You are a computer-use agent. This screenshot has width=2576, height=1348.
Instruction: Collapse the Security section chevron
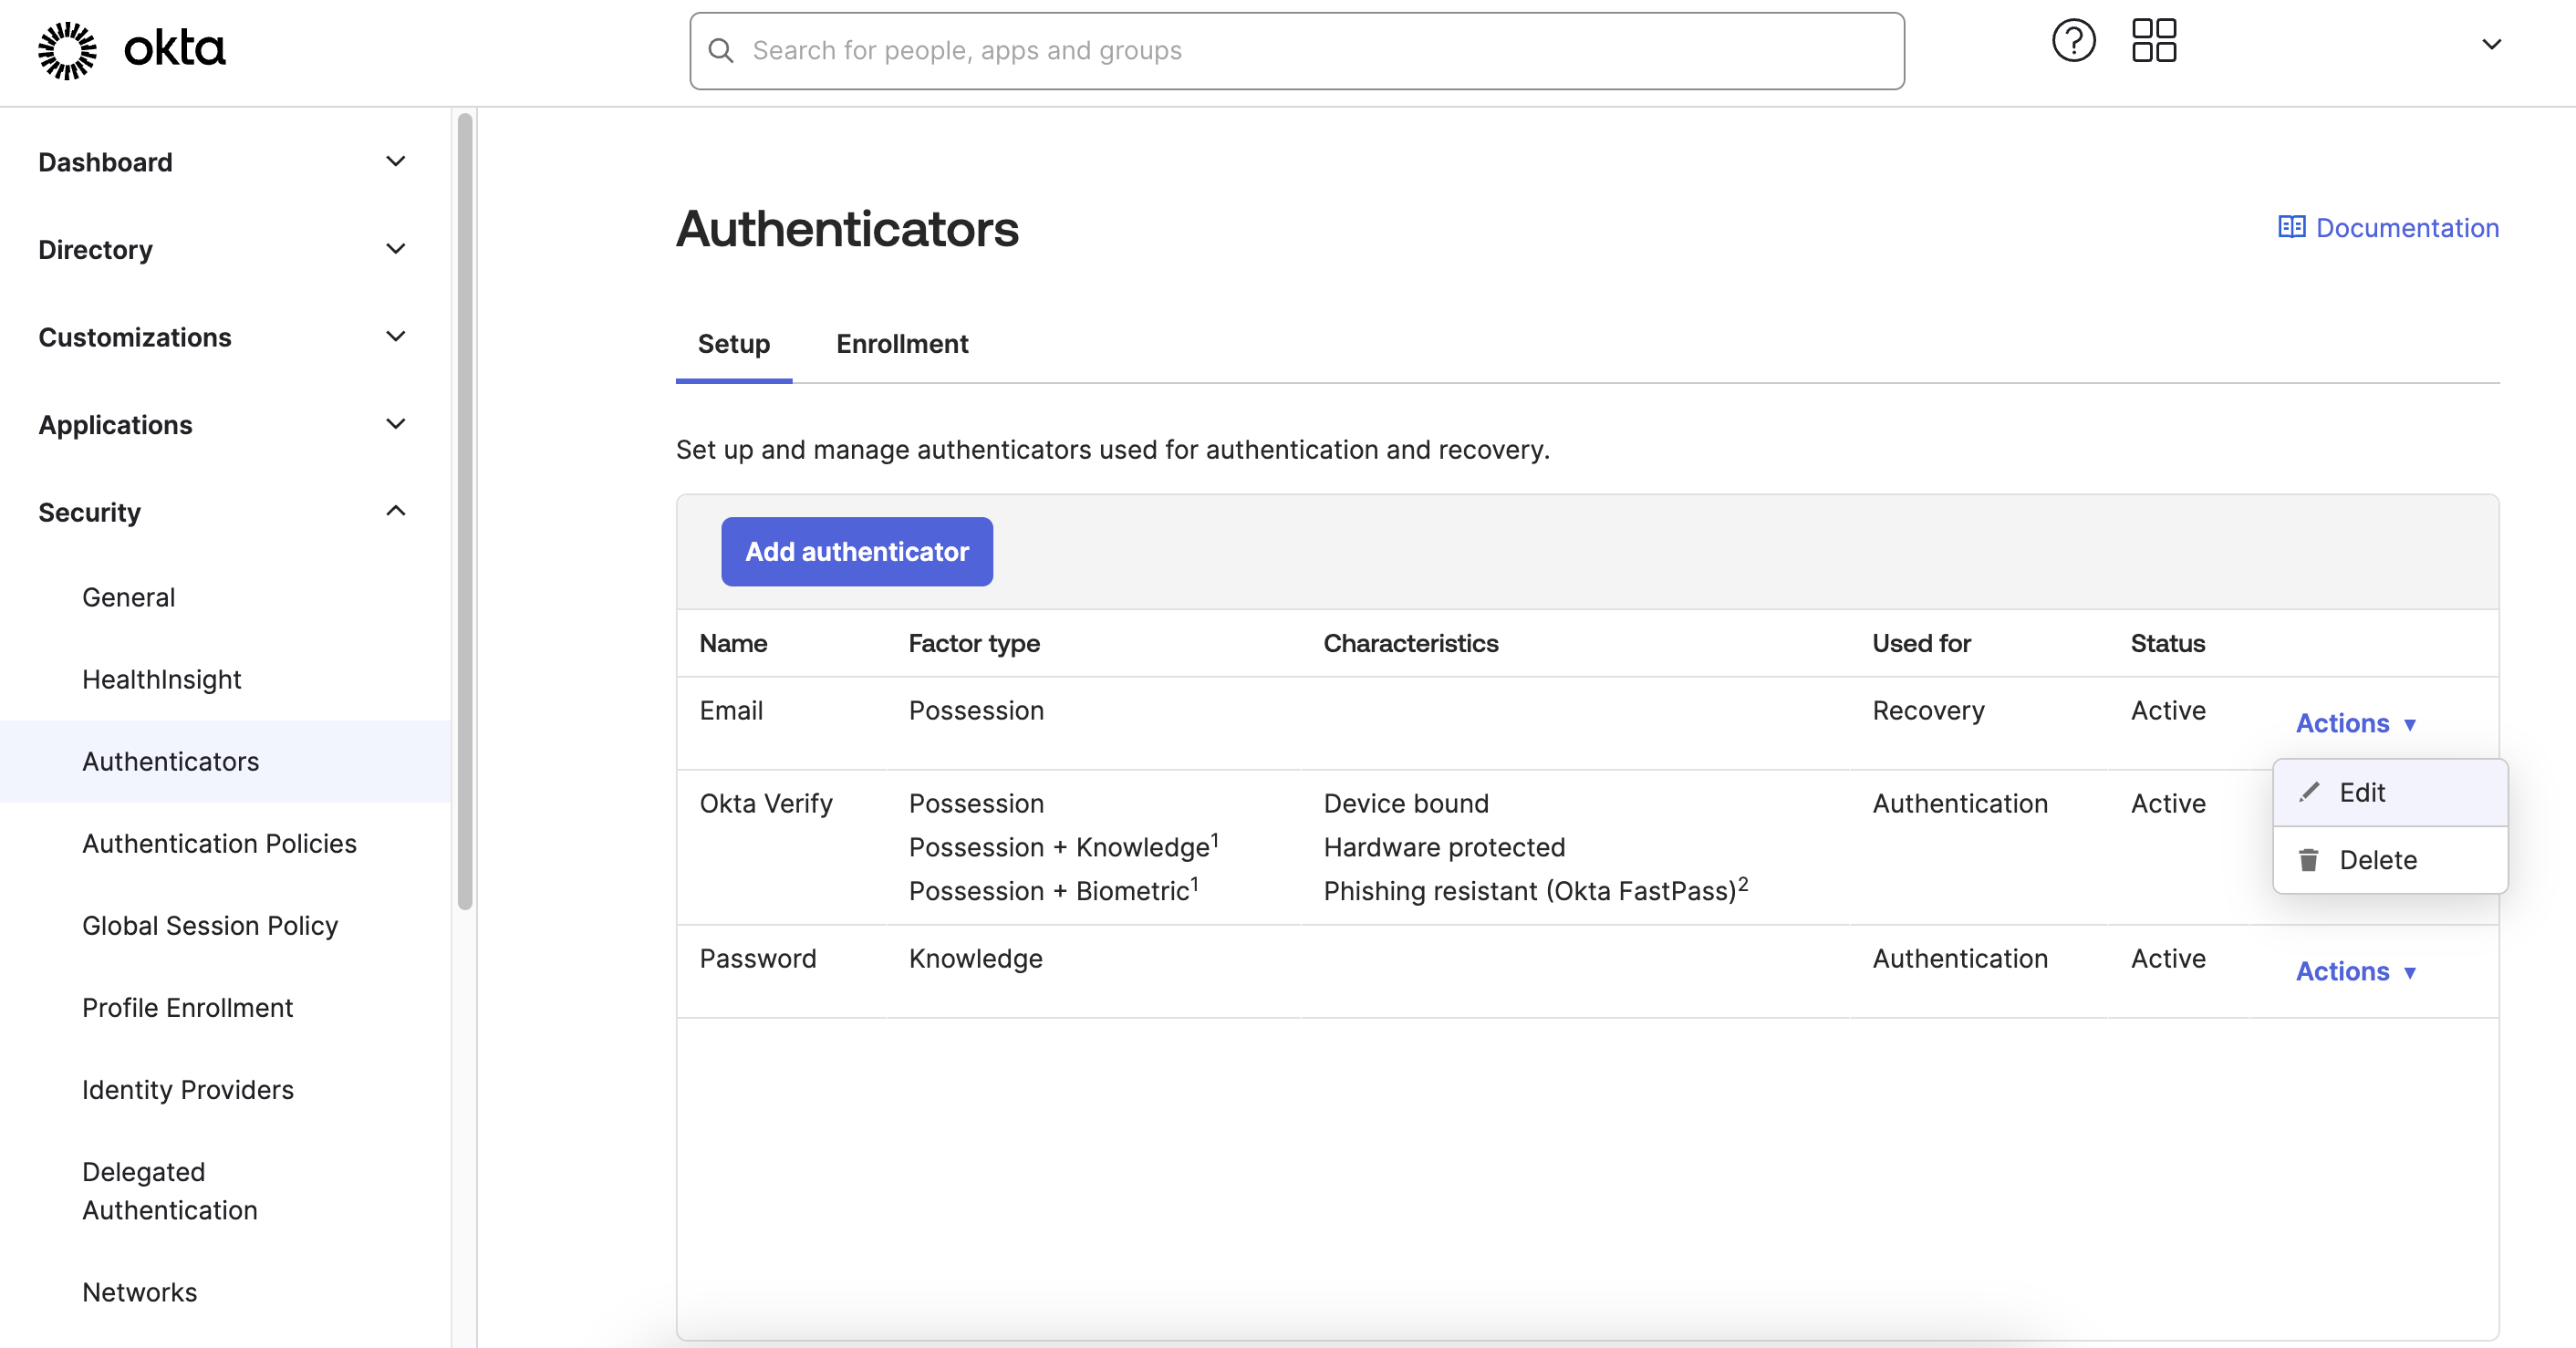pos(396,511)
